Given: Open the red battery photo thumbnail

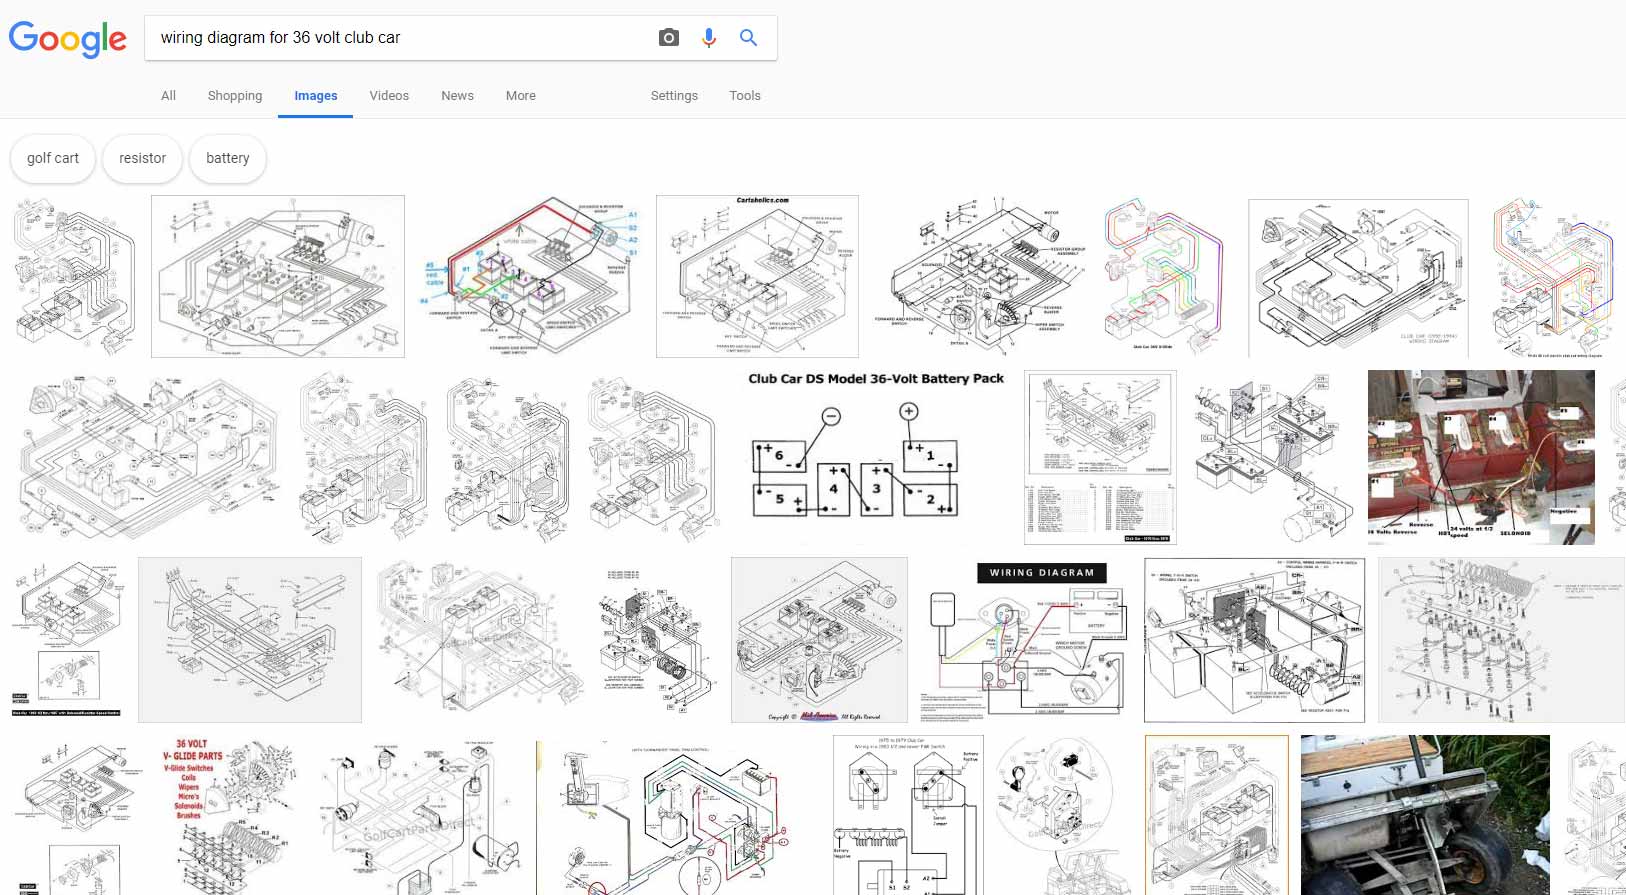Looking at the screenshot, I should (1481, 457).
